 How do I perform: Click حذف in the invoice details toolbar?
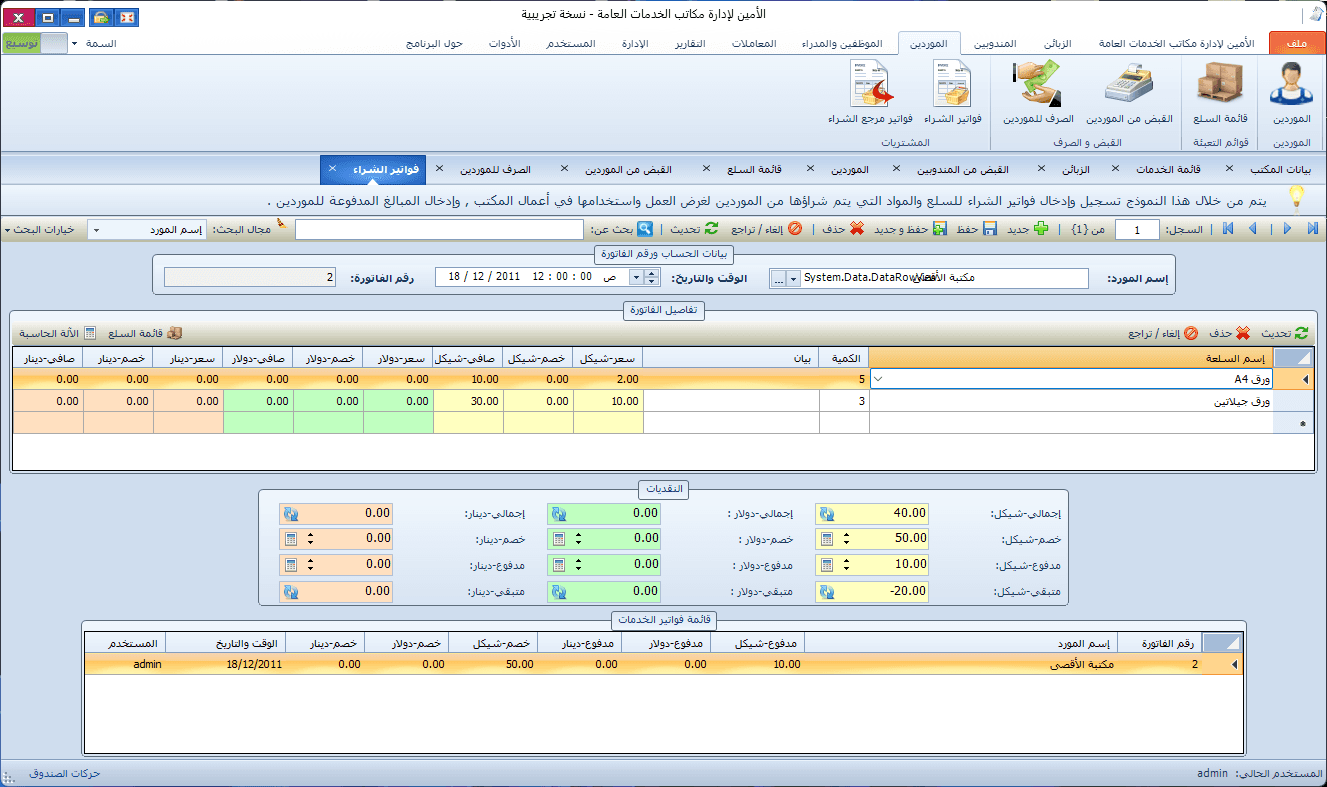click(x=1229, y=333)
